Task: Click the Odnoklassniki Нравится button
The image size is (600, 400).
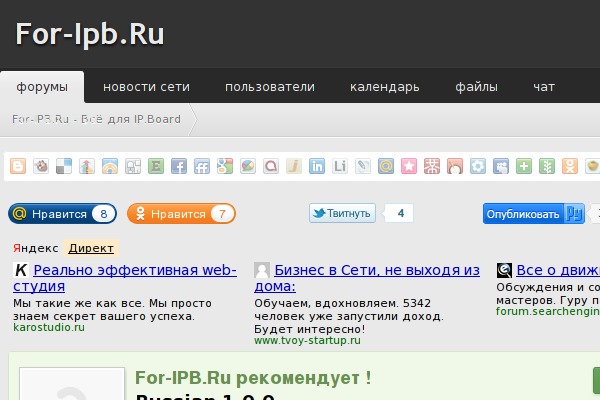Action: click(x=181, y=214)
